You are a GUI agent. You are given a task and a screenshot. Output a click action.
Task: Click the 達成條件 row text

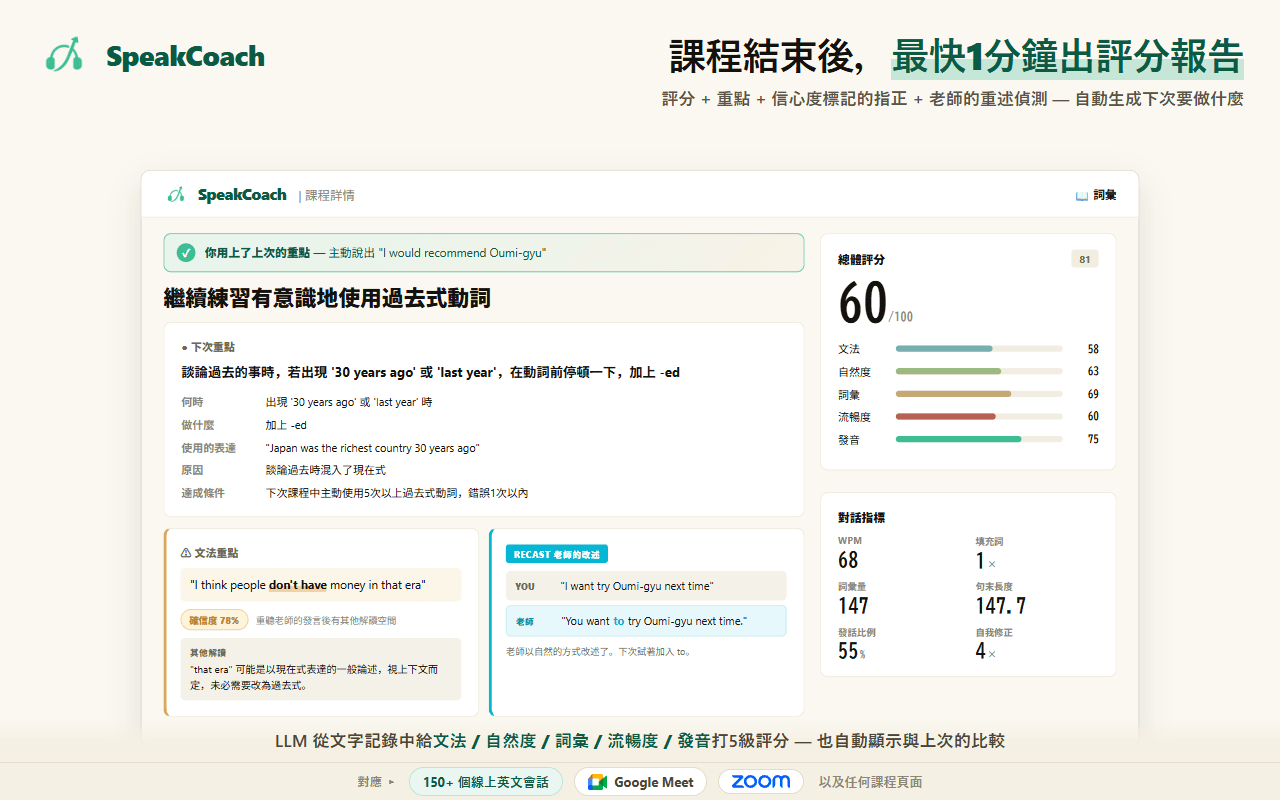click(x=396, y=493)
